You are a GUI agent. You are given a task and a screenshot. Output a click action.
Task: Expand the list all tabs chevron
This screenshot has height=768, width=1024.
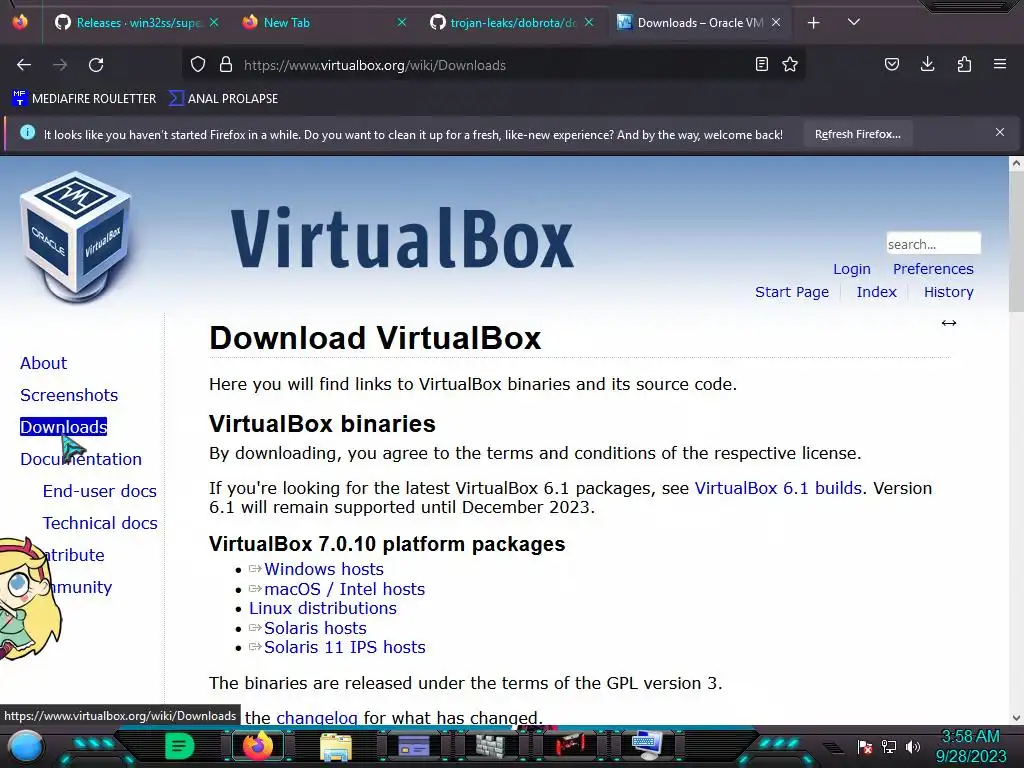pos(854,22)
